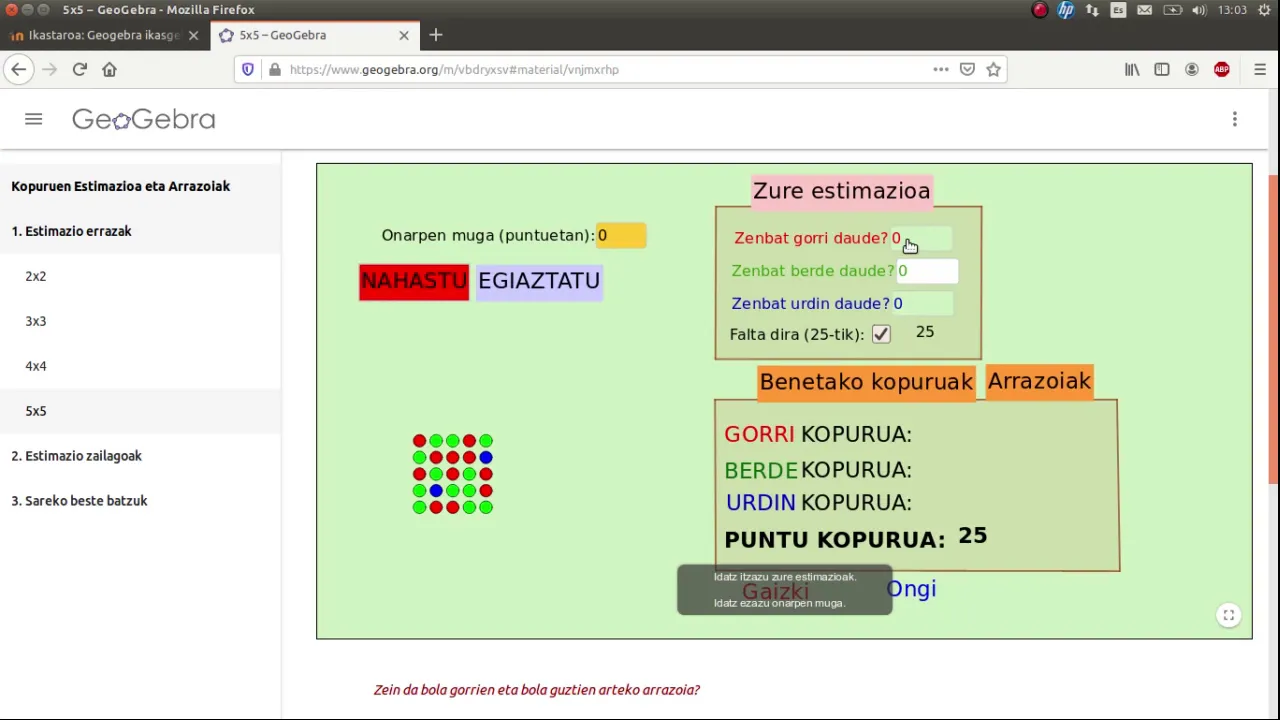This screenshot has width=1280, height=720.
Task: Open the keyboard layout indicator 'Es'
Action: point(1118,10)
